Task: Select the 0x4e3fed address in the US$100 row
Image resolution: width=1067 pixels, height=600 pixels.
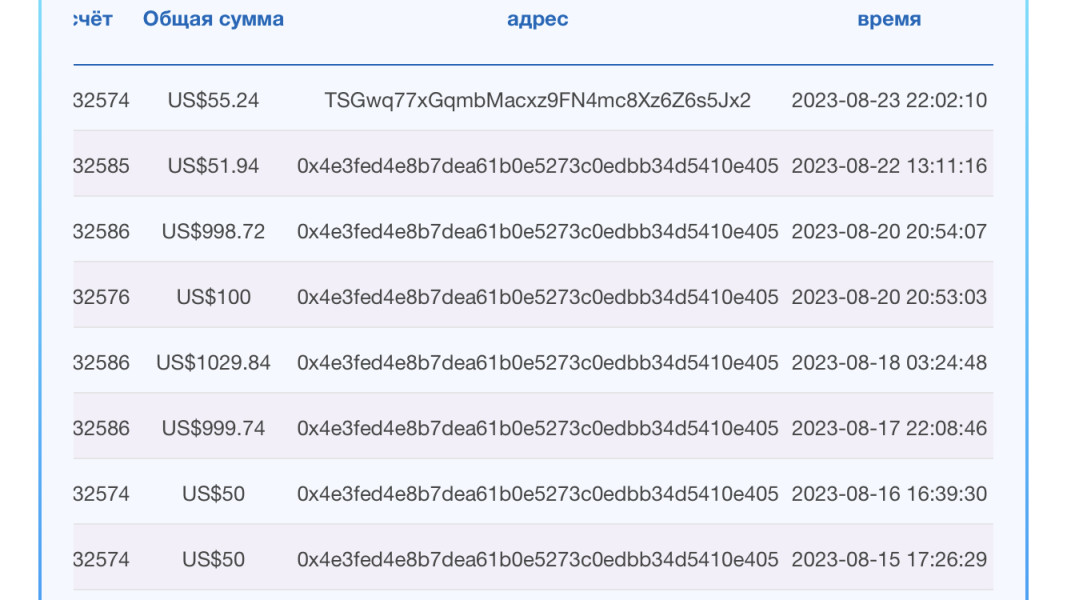Action: click(x=537, y=297)
